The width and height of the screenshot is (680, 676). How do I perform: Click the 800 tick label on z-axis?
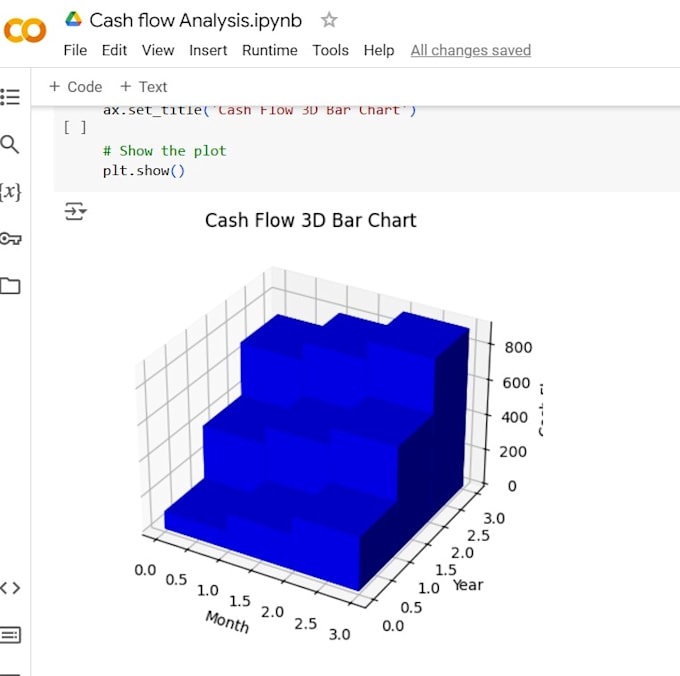click(518, 347)
